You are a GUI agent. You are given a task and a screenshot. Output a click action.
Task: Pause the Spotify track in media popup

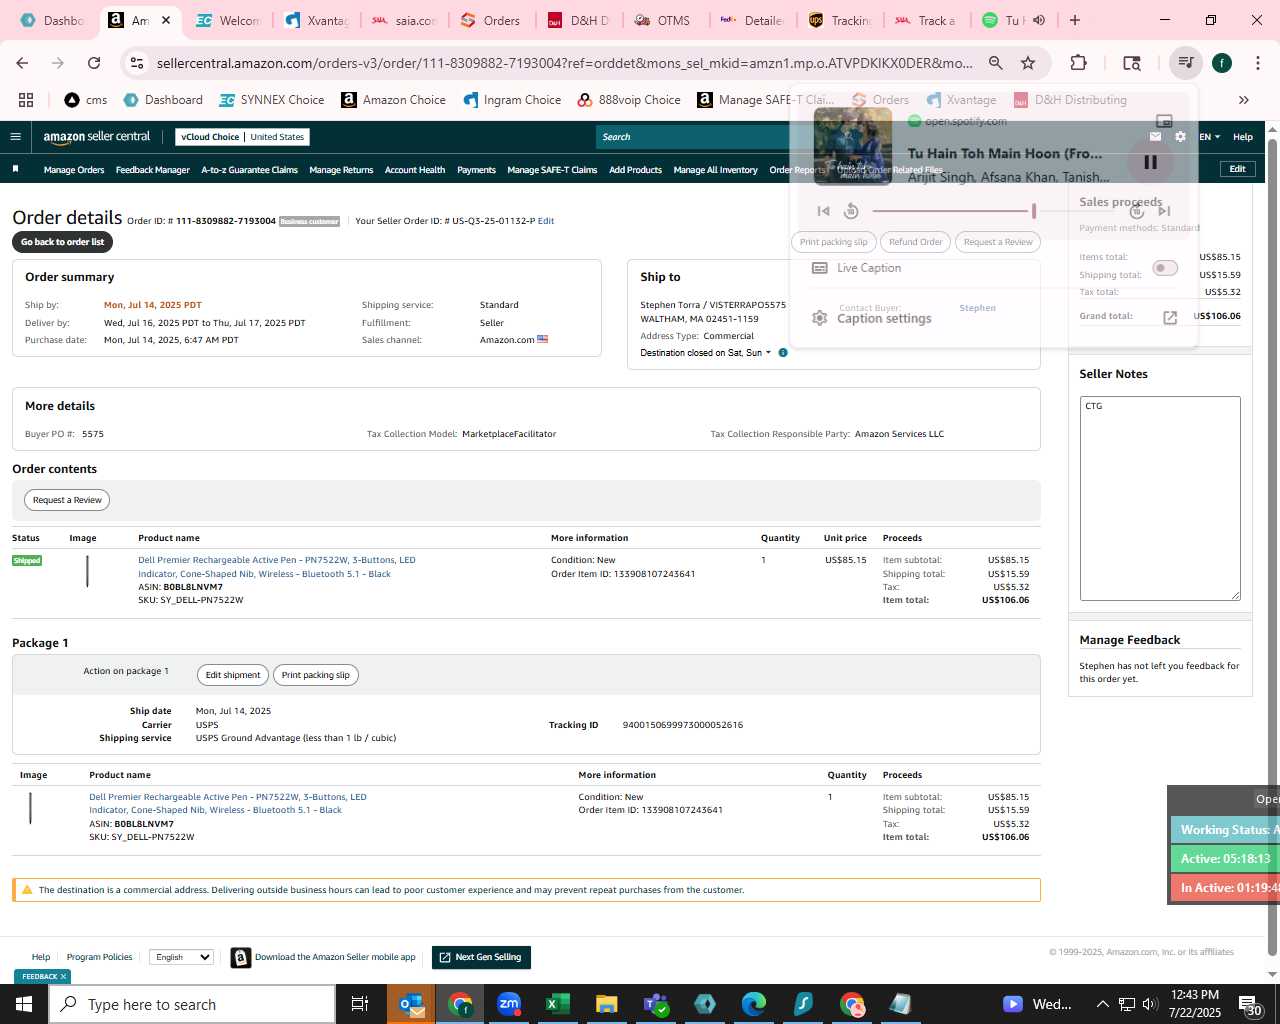[1150, 162]
